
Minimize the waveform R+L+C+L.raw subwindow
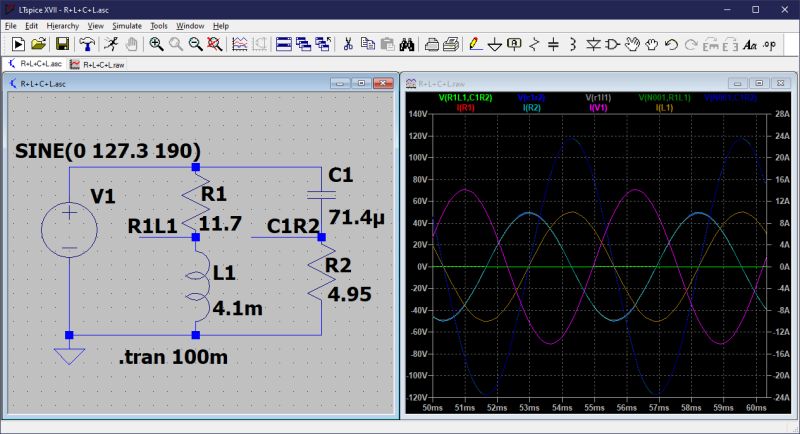click(737, 83)
